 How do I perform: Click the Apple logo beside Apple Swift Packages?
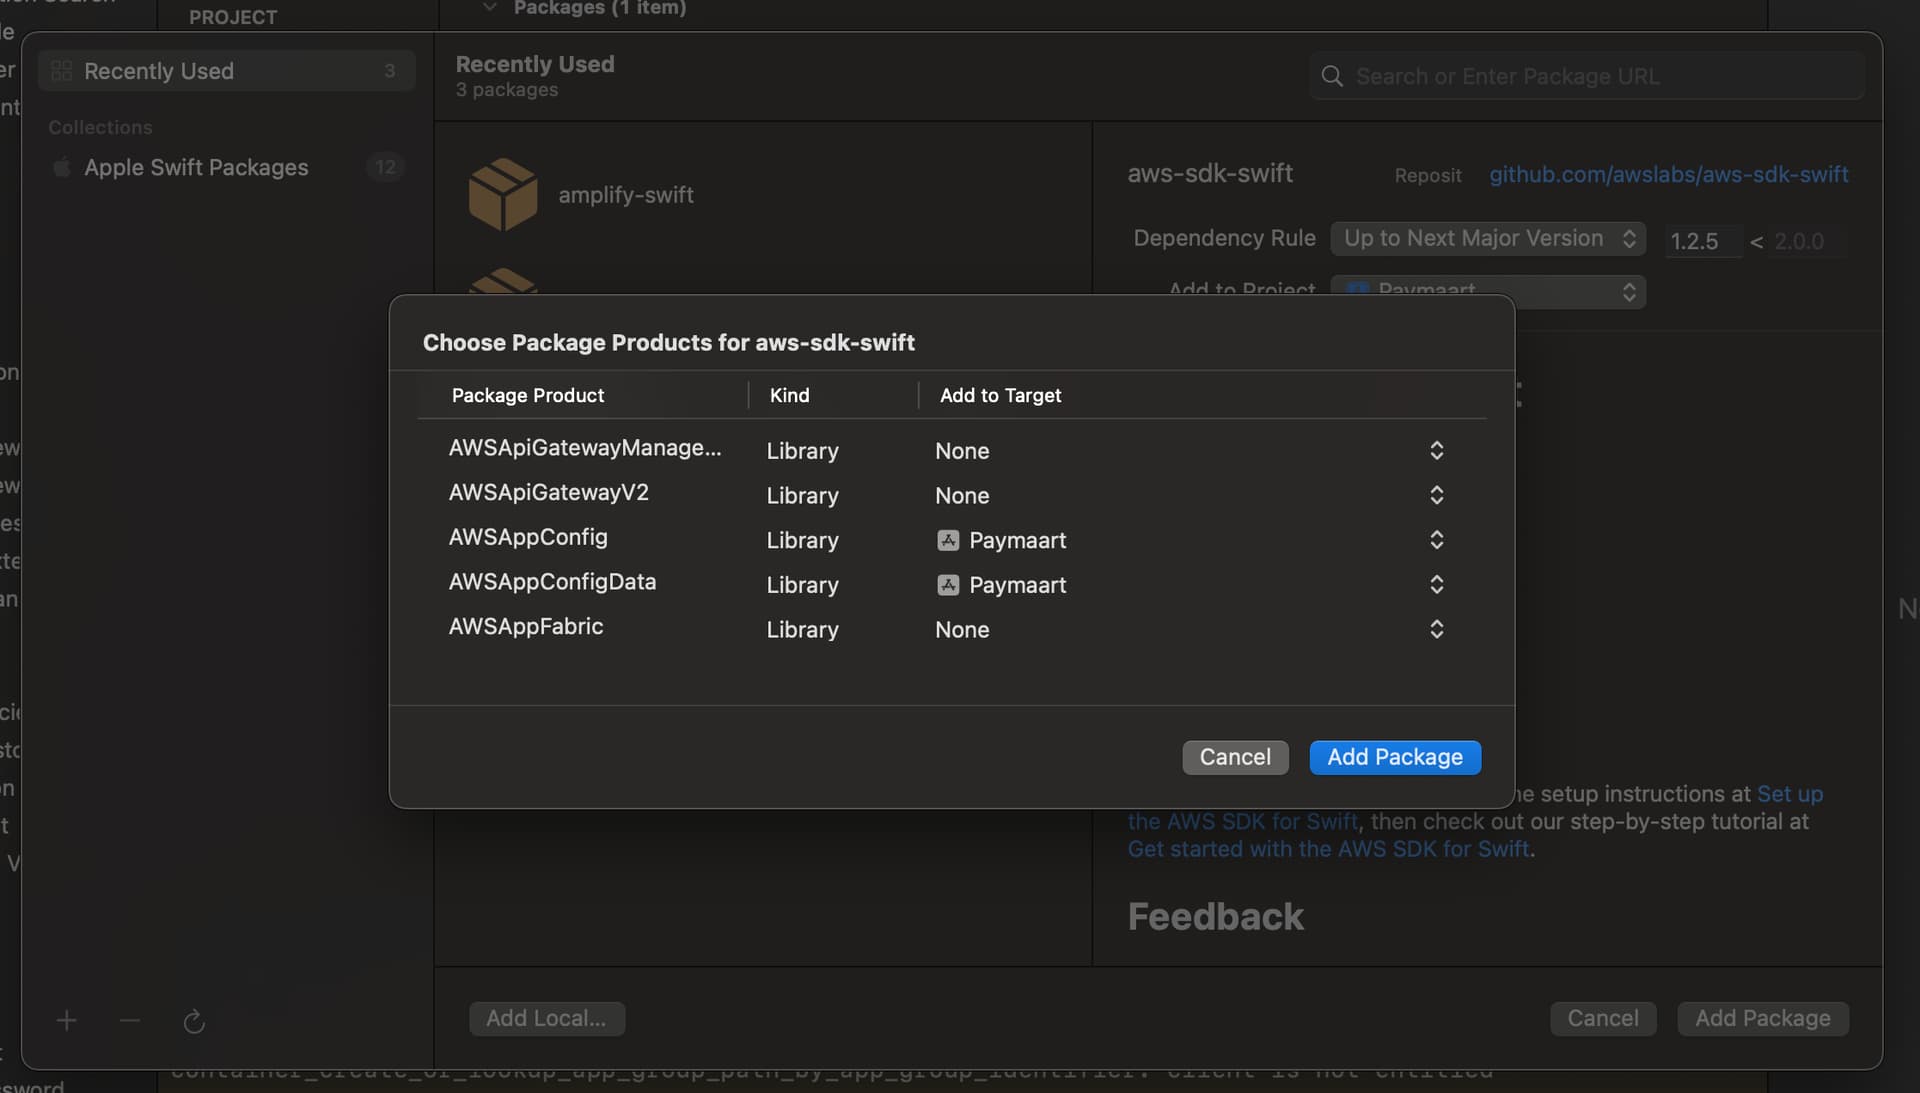62,167
